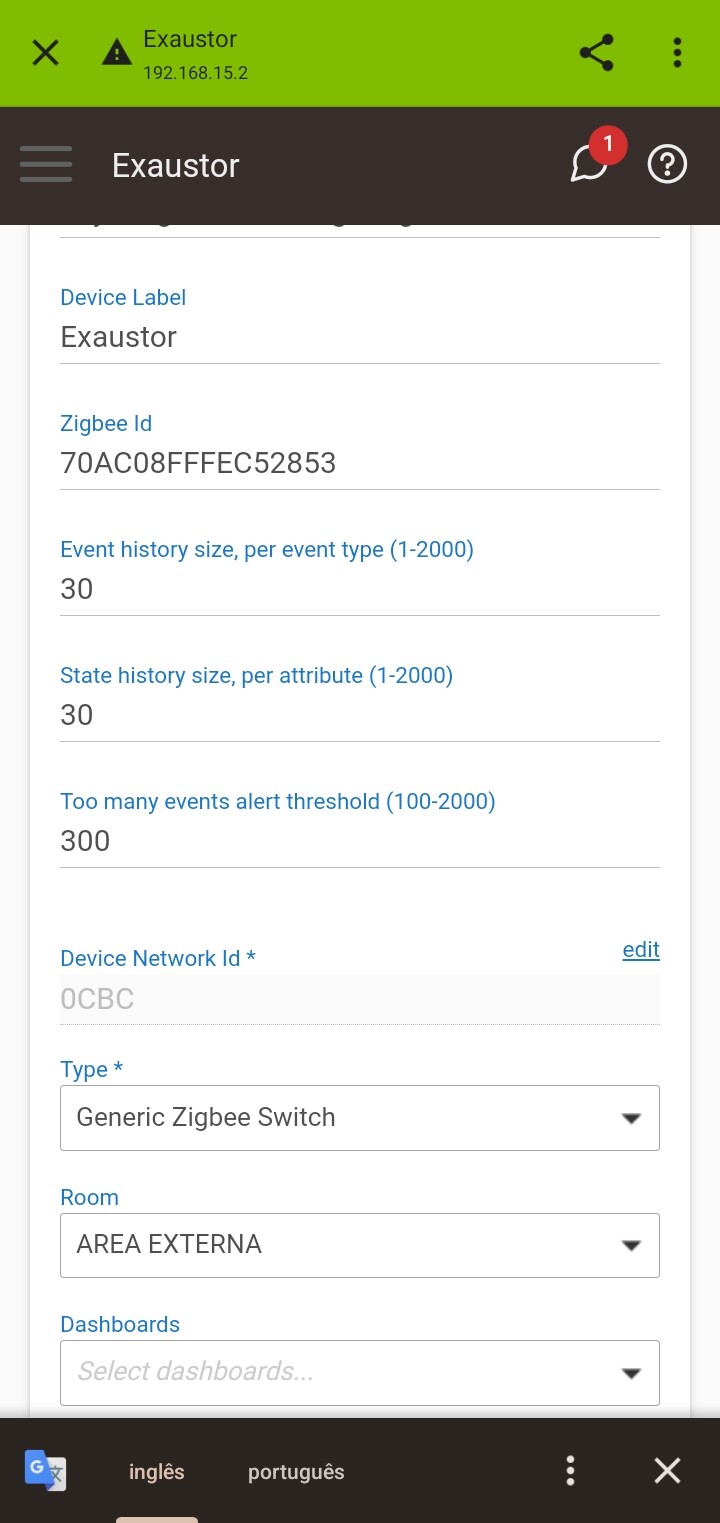Edit the Too many events alert threshold
The width and height of the screenshot is (720, 1523).
pos(360,842)
